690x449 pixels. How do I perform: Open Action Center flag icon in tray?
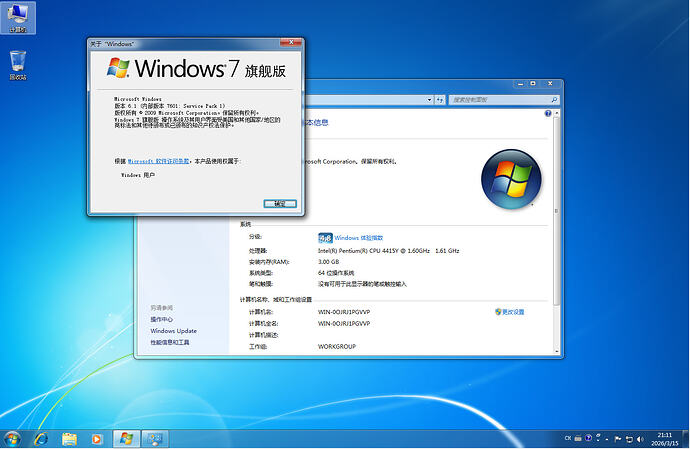click(618, 439)
